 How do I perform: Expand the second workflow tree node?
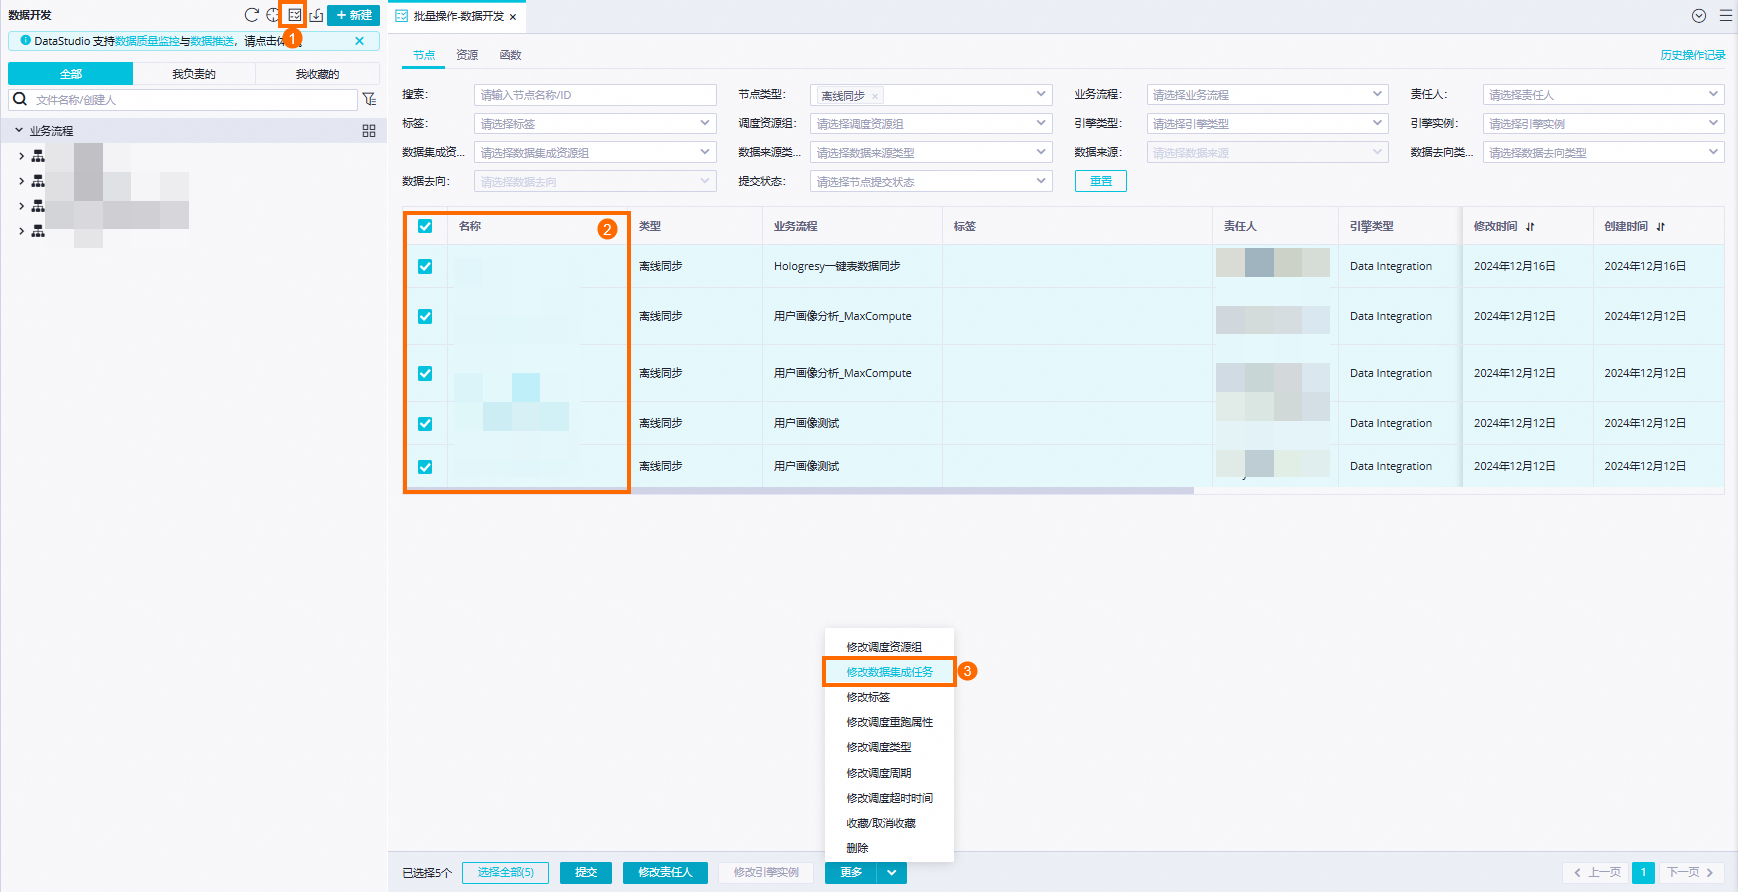point(21,181)
